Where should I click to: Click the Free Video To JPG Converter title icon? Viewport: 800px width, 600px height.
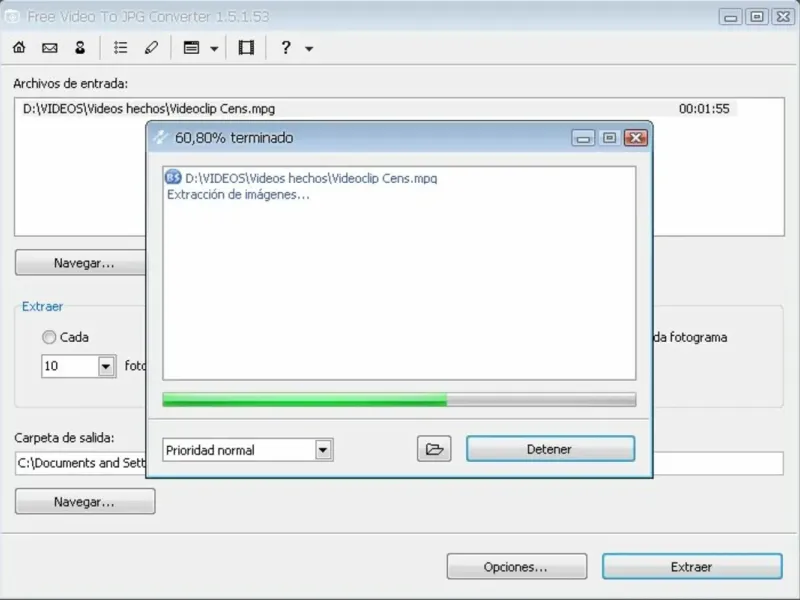point(12,16)
